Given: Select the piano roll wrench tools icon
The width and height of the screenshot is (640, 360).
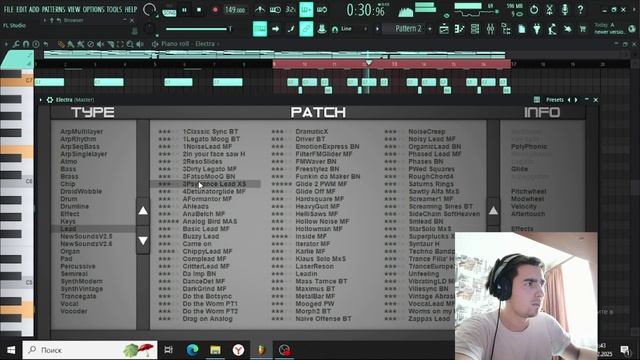Looking at the screenshot, I should [16, 44].
